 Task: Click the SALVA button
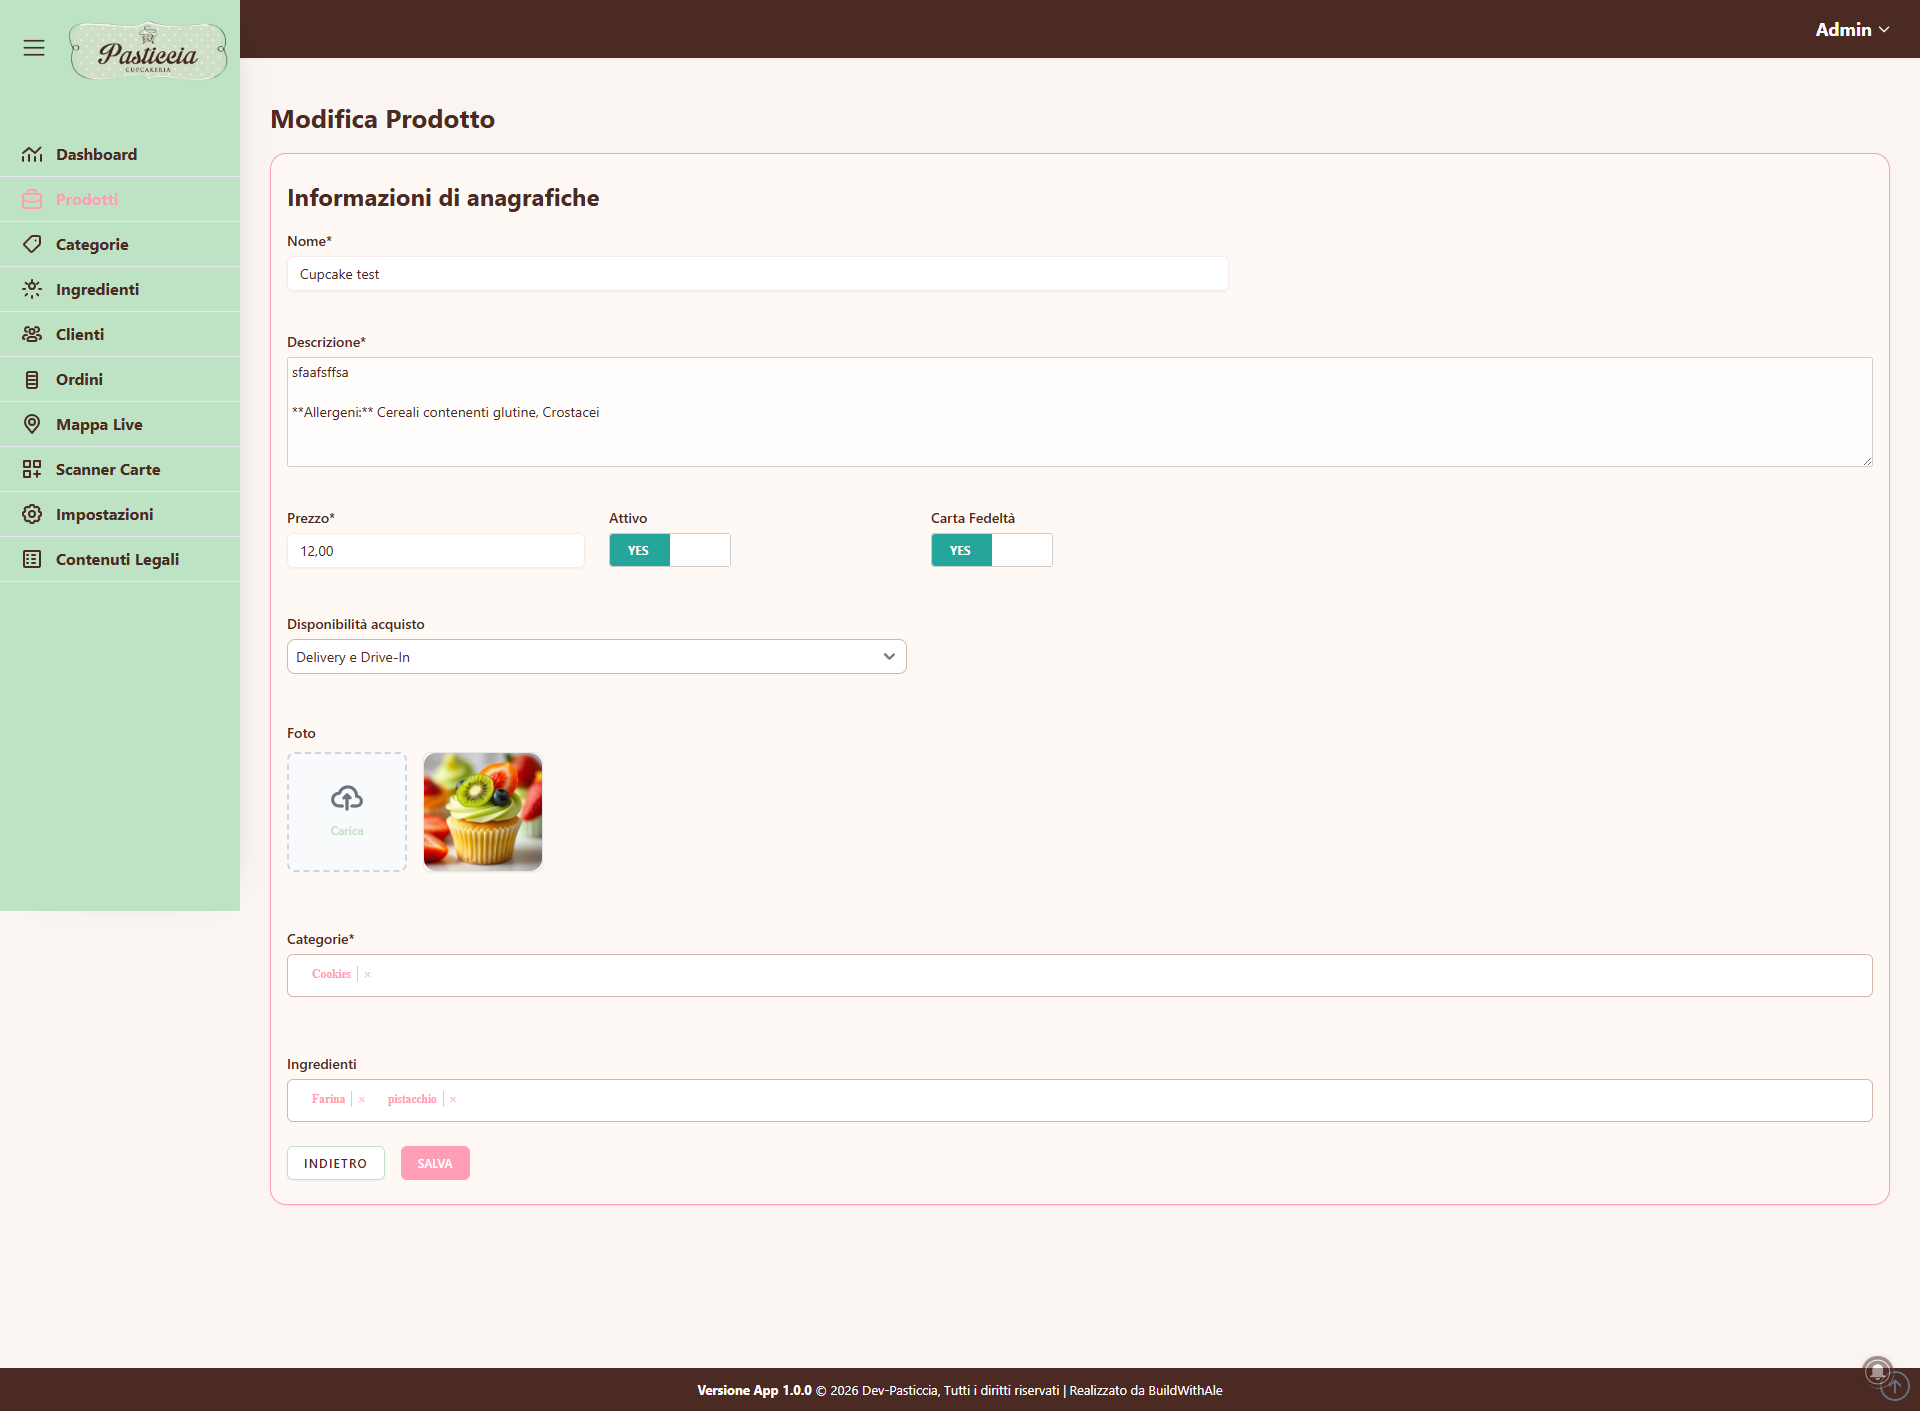pyautogui.click(x=435, y=1163)
